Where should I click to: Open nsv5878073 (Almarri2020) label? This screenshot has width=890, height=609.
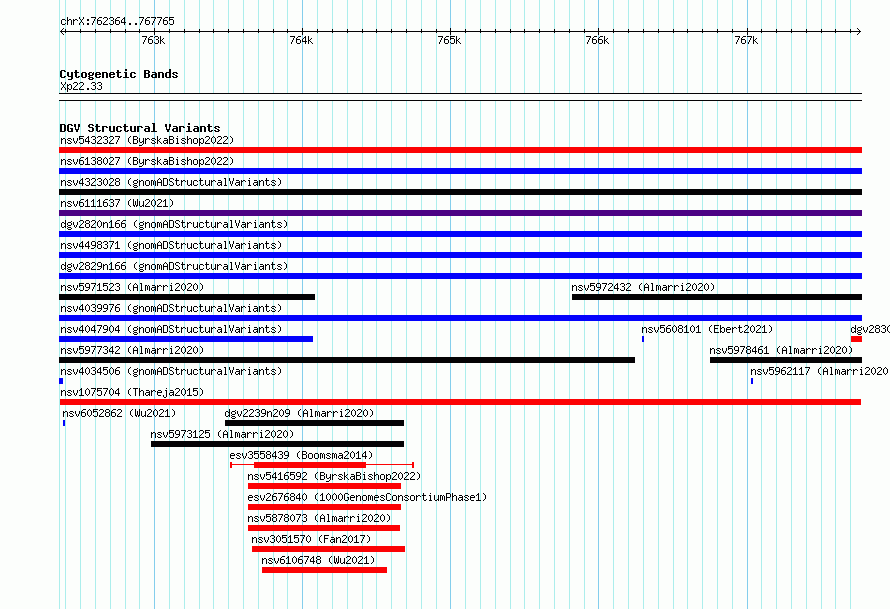[319, 518]
